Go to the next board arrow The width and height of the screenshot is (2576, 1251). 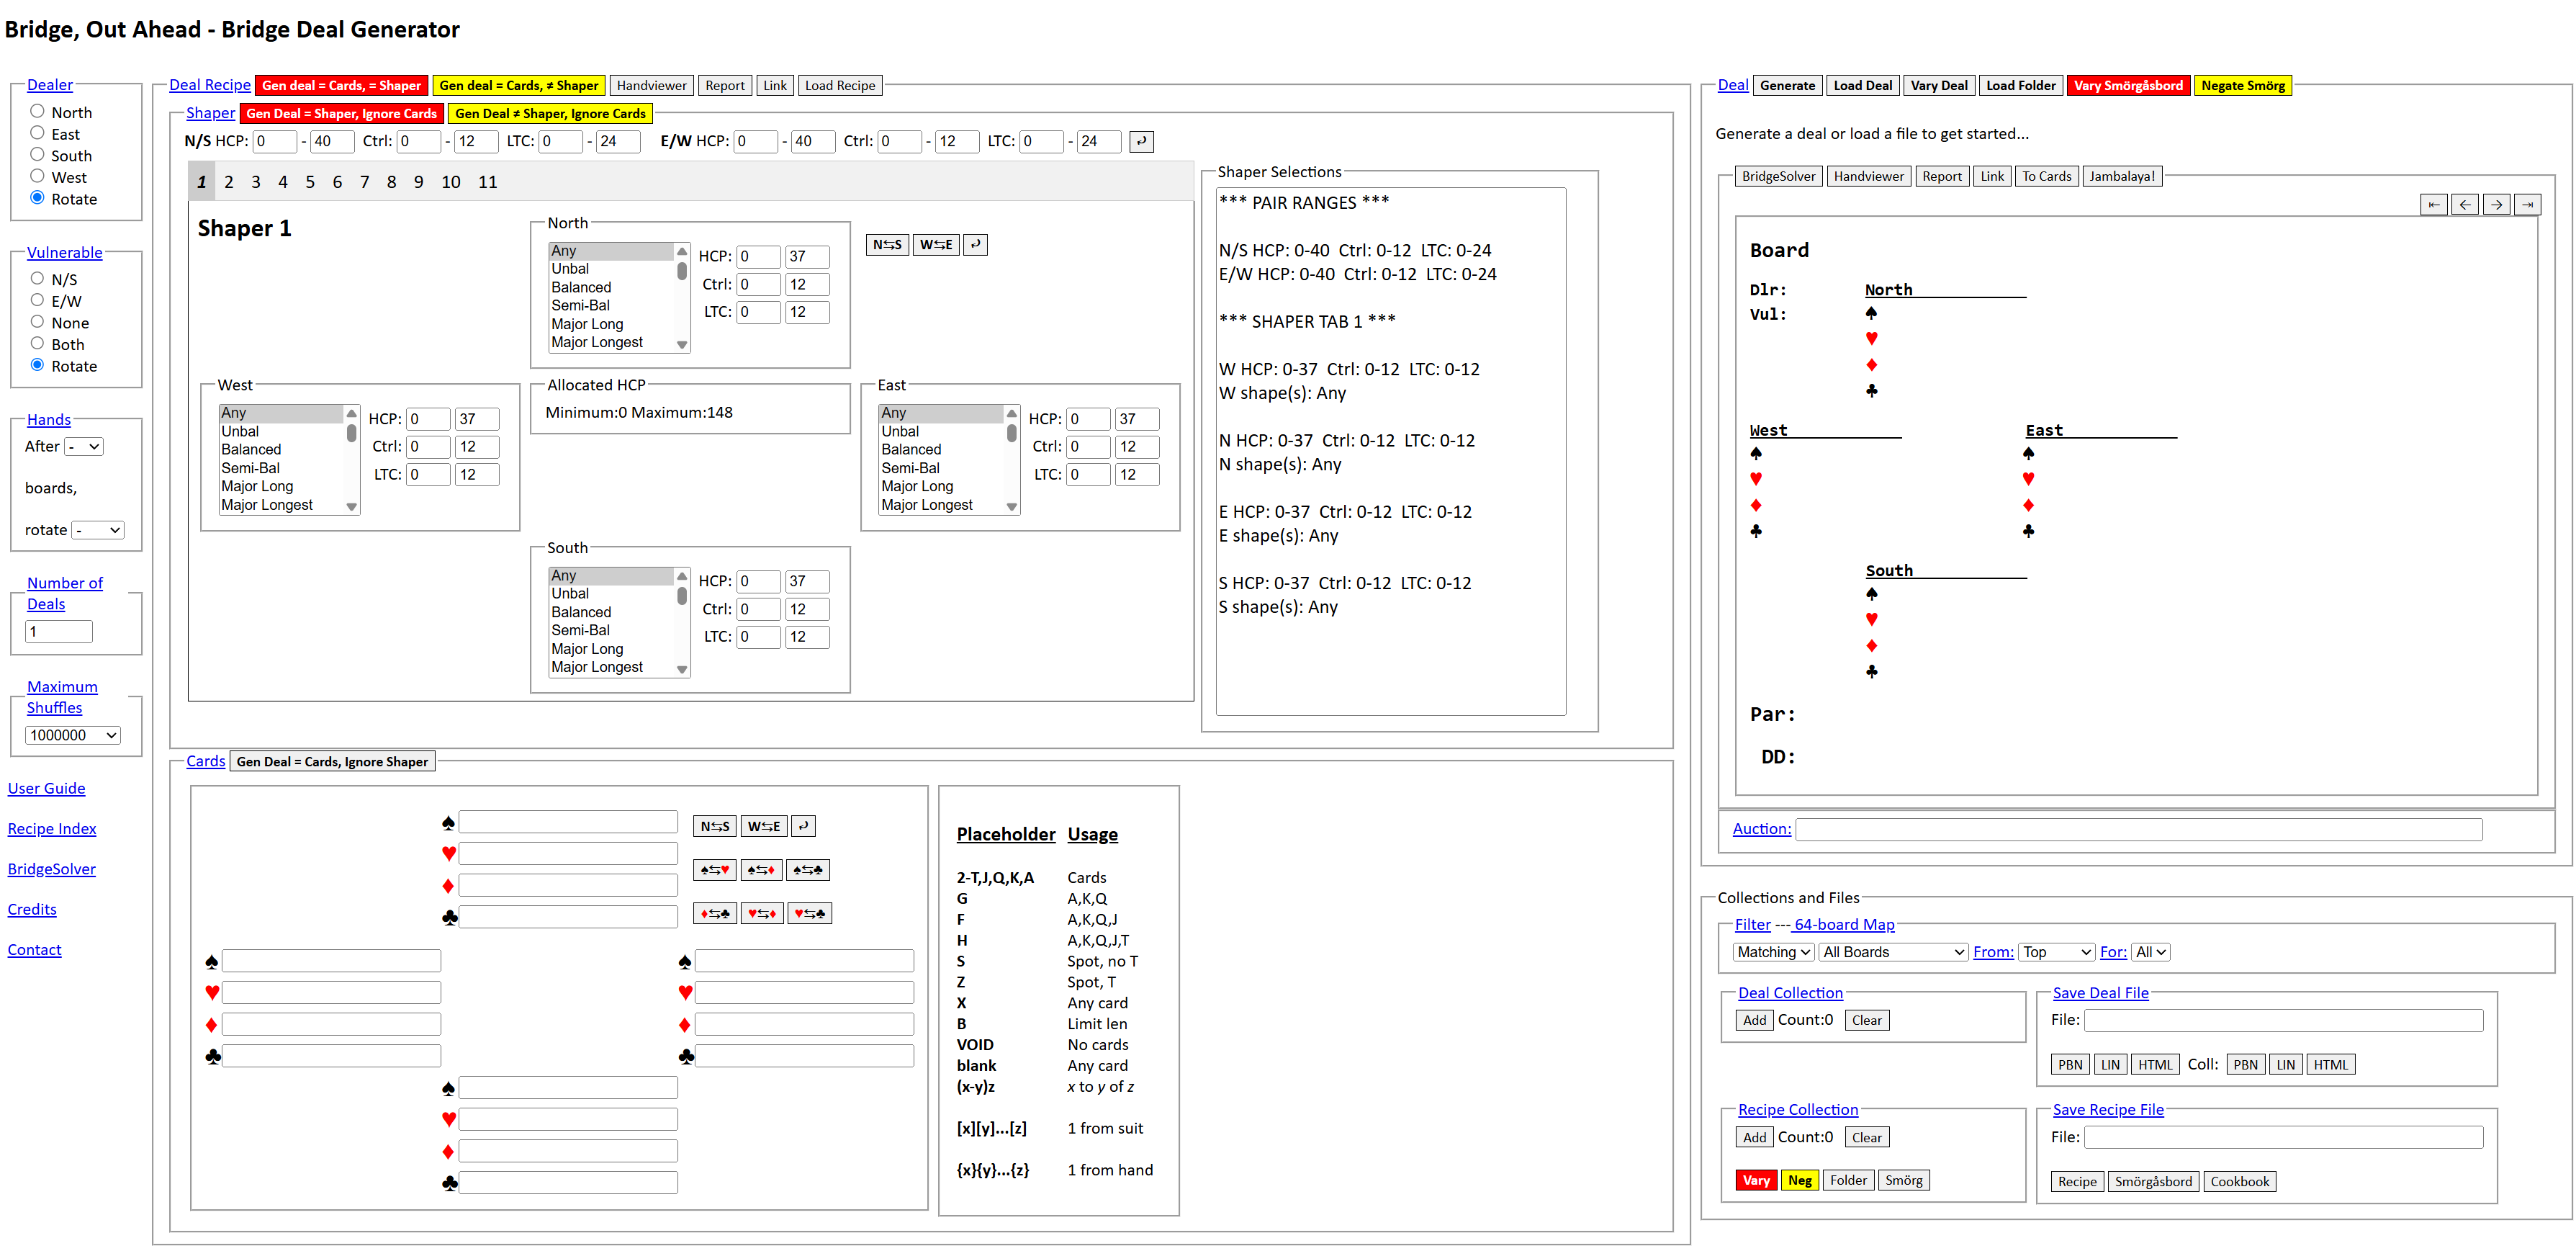[2496, 205]
